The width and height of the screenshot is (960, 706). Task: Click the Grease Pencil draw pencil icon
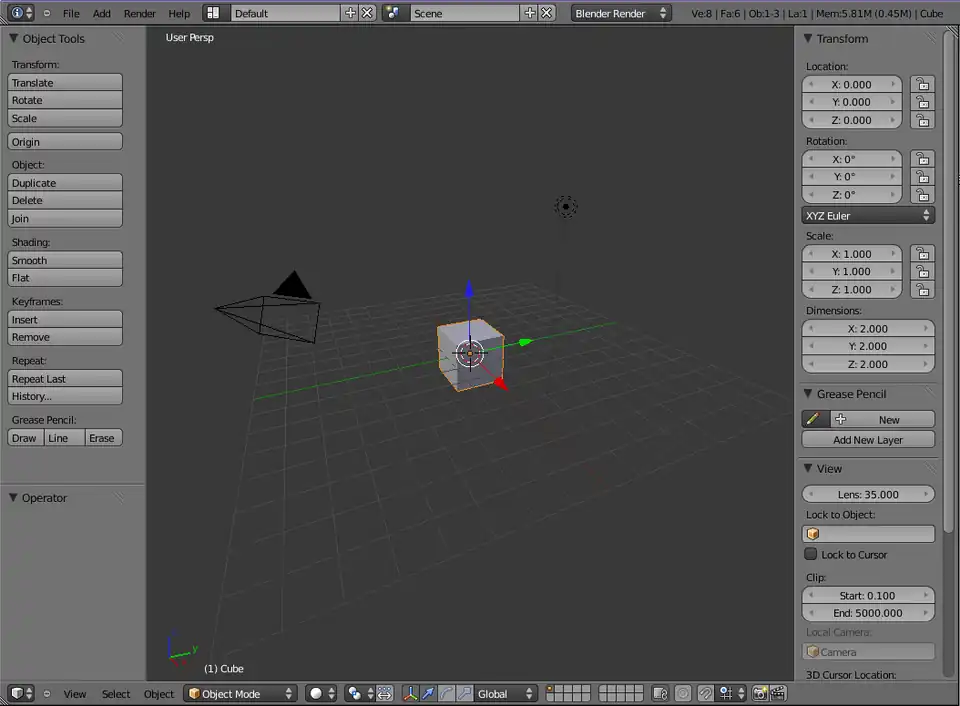click(815, 420)
